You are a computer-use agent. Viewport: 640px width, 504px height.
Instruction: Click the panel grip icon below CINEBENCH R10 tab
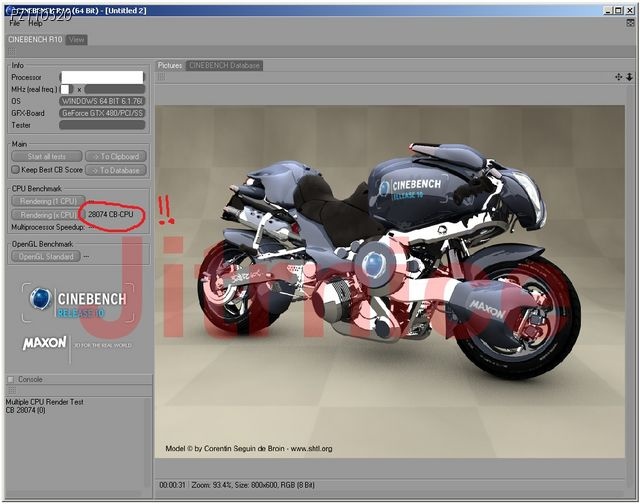[x=11, y=51]
